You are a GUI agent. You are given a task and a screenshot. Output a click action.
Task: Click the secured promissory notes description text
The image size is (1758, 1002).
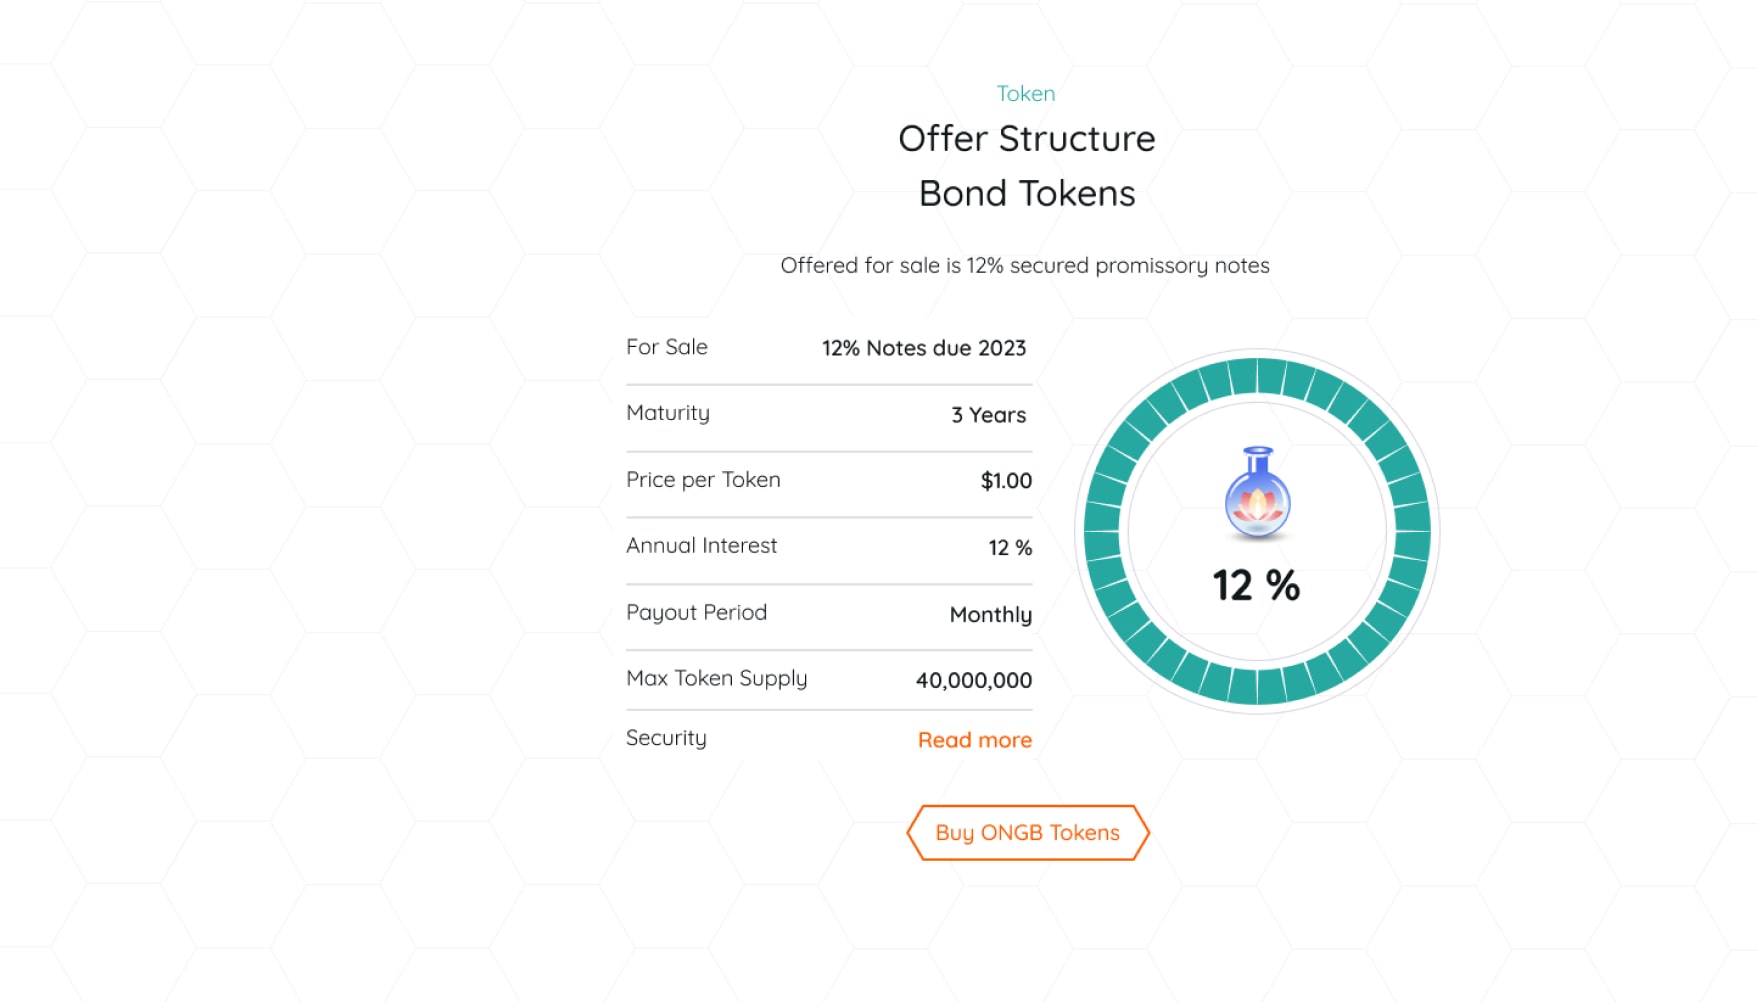(x=1025, y=265)
